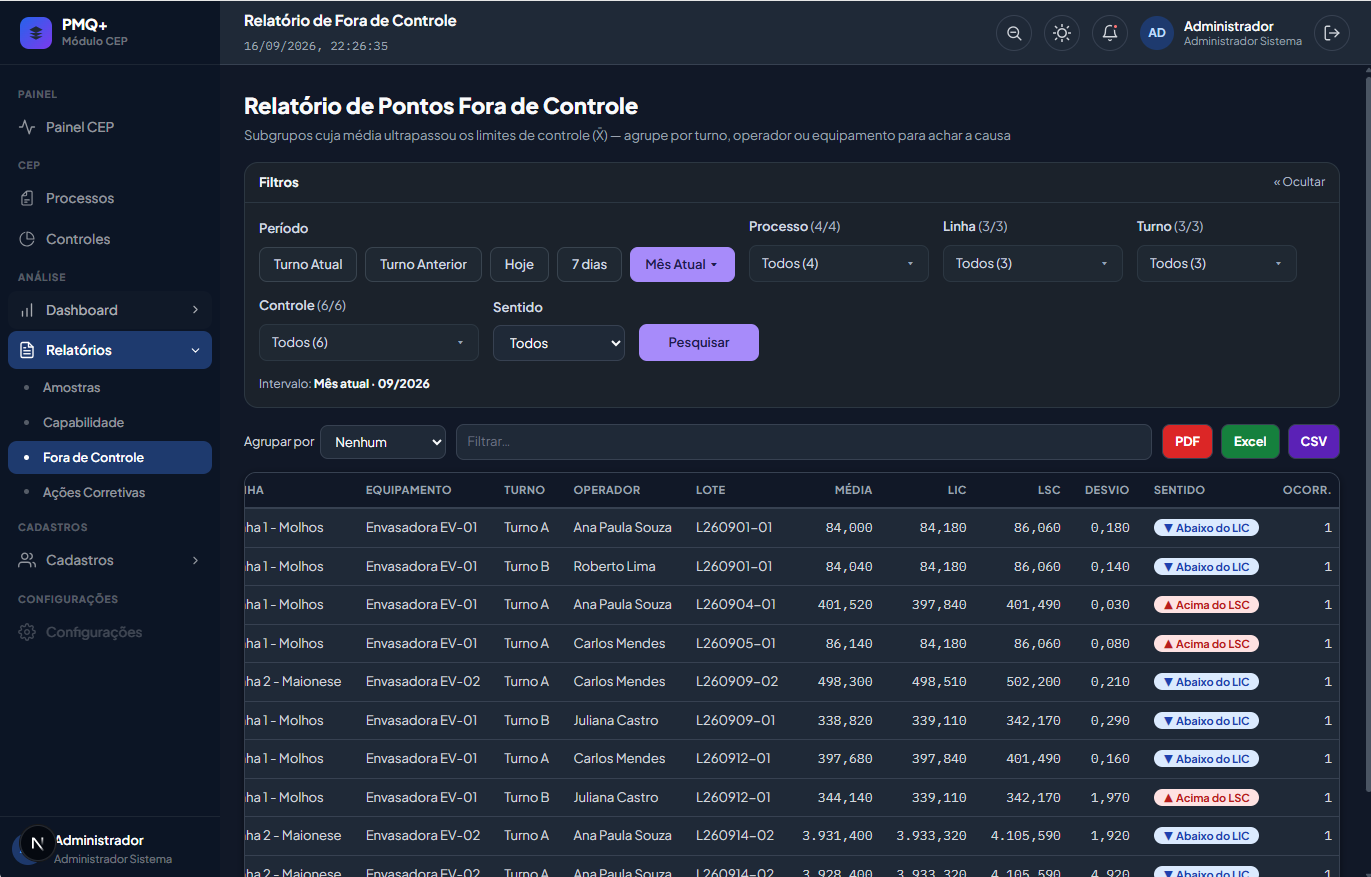This screenshot has width=1371, height=877.
Task: Open the Sentido select box
Action: pyautogui.click(x=559, y=343)
